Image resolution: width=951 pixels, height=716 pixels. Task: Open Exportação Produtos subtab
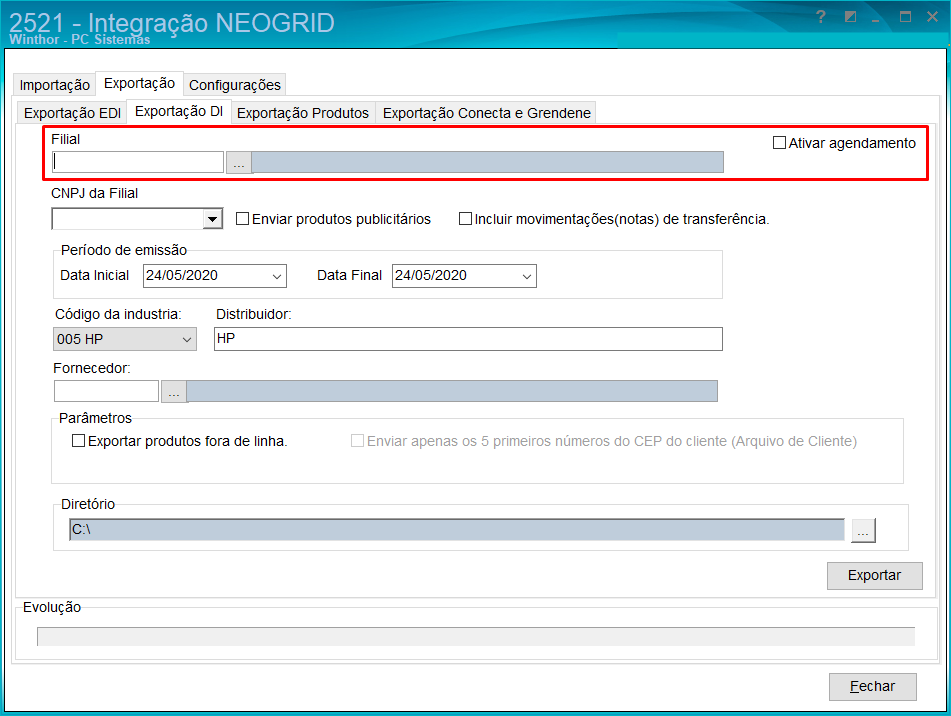[x=303, y=113]
